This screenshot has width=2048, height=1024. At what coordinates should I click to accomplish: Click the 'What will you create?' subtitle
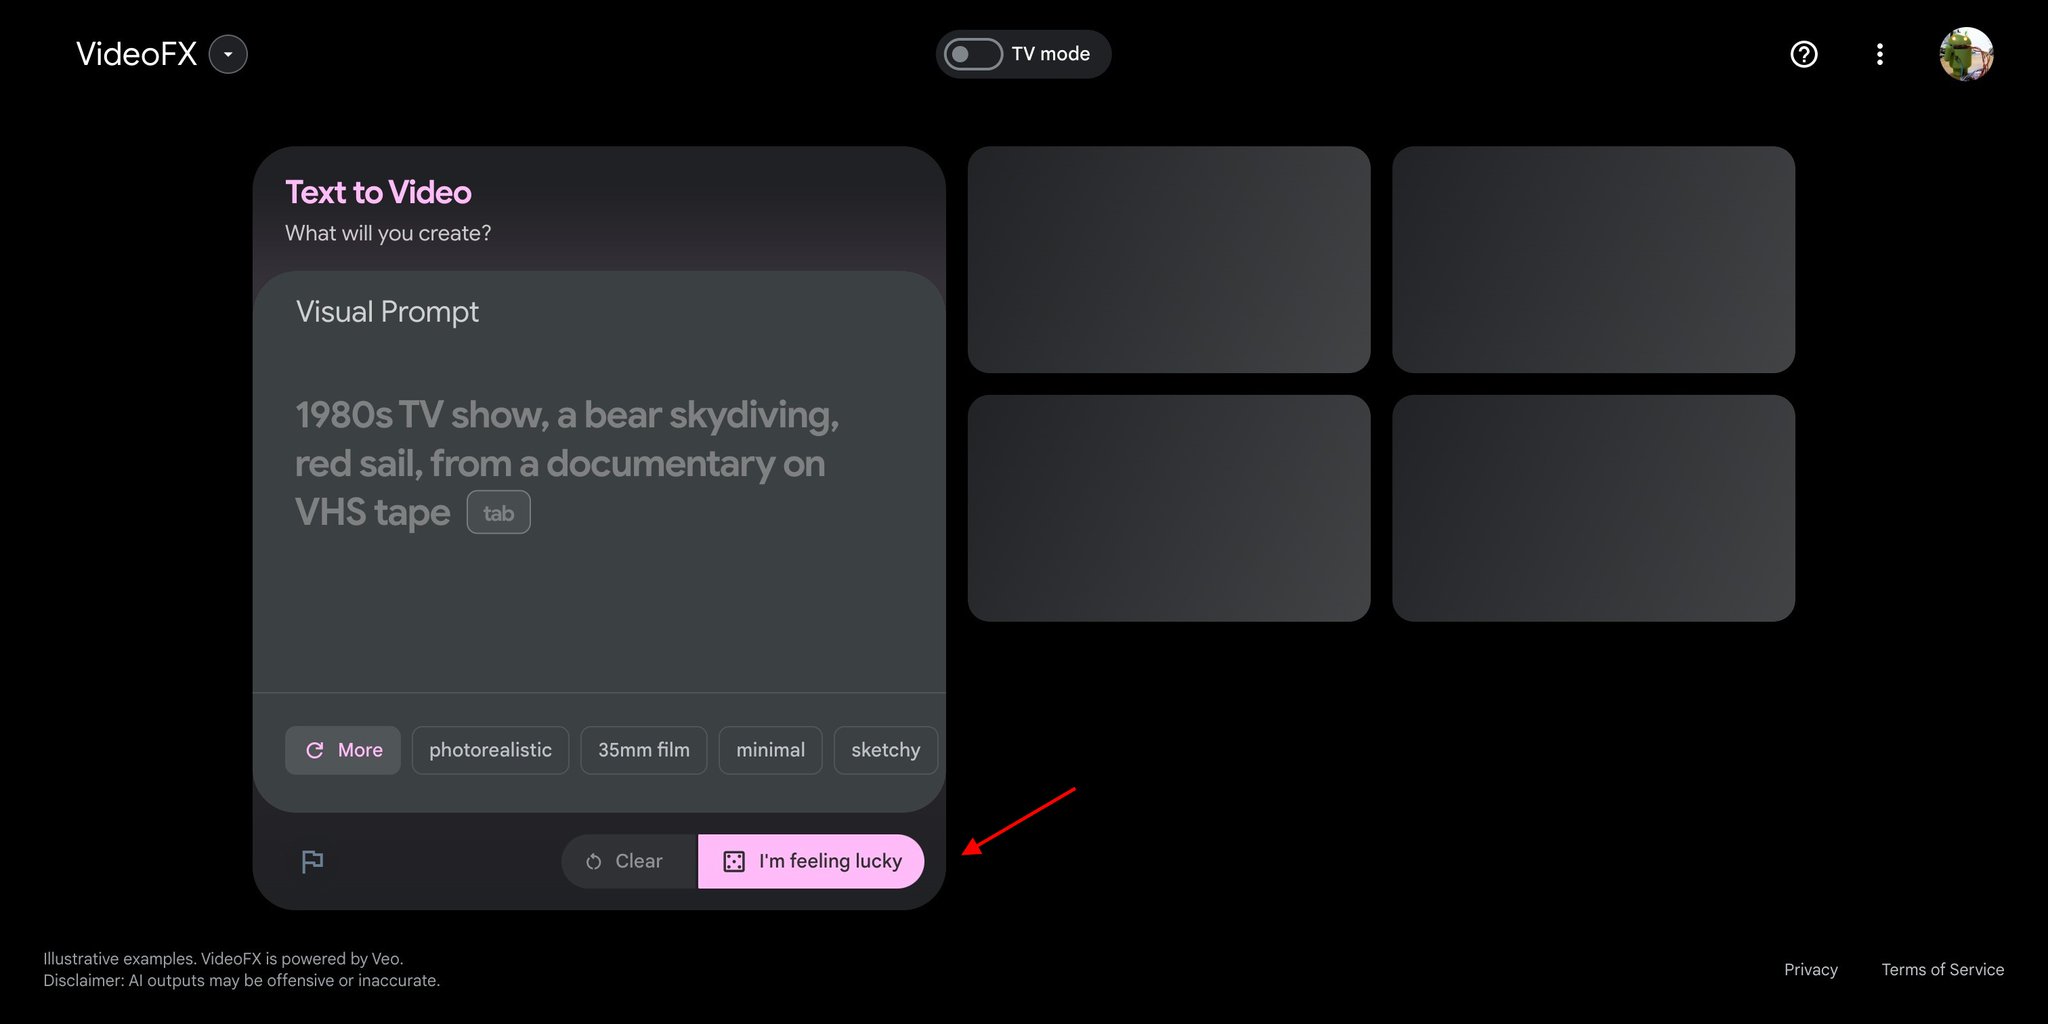pyautogui.click(x=388, y=233)
